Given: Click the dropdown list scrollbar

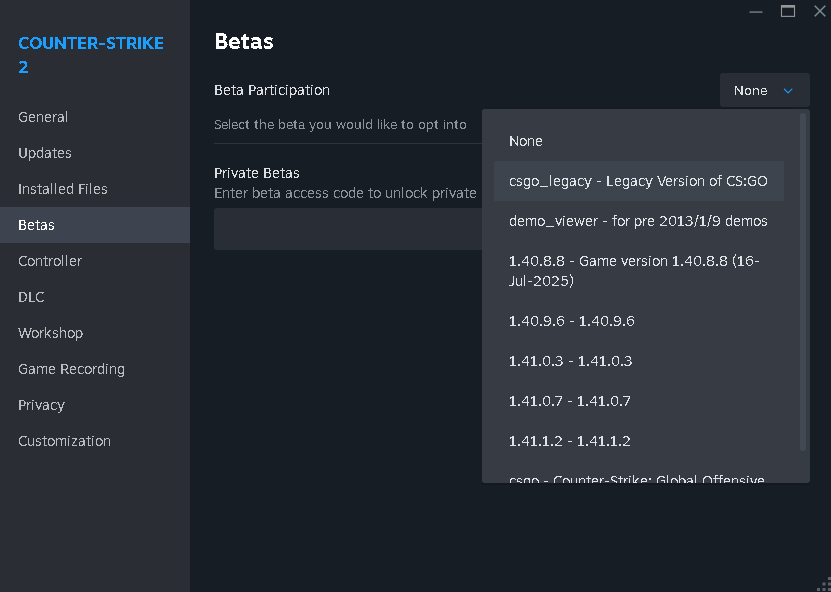Looking at the screenshot, I should coord(802,280).
